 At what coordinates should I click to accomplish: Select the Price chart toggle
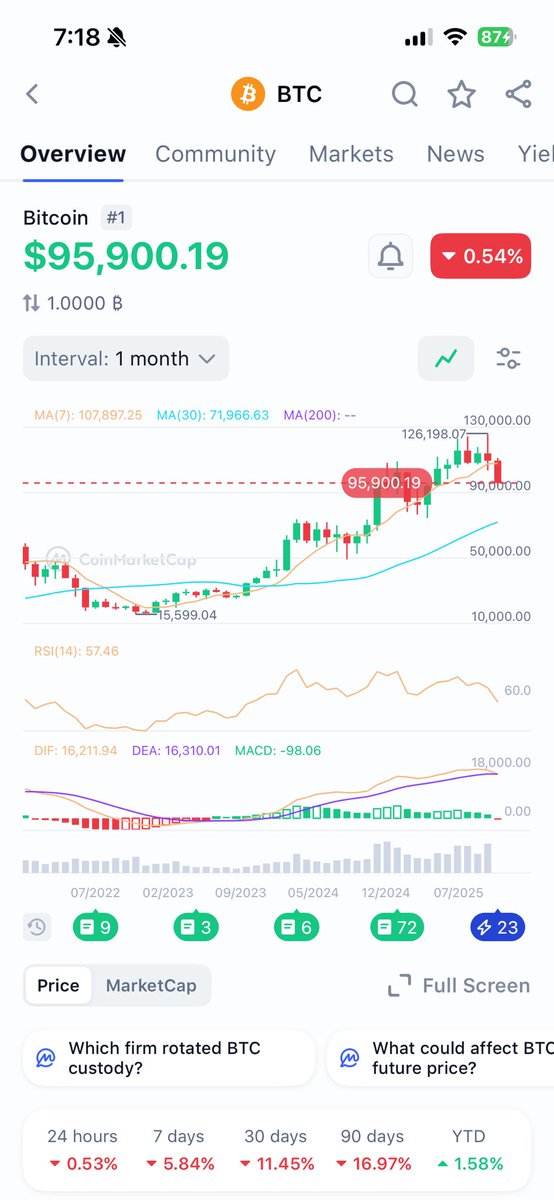pyautogui.click(x=58, y=985)
